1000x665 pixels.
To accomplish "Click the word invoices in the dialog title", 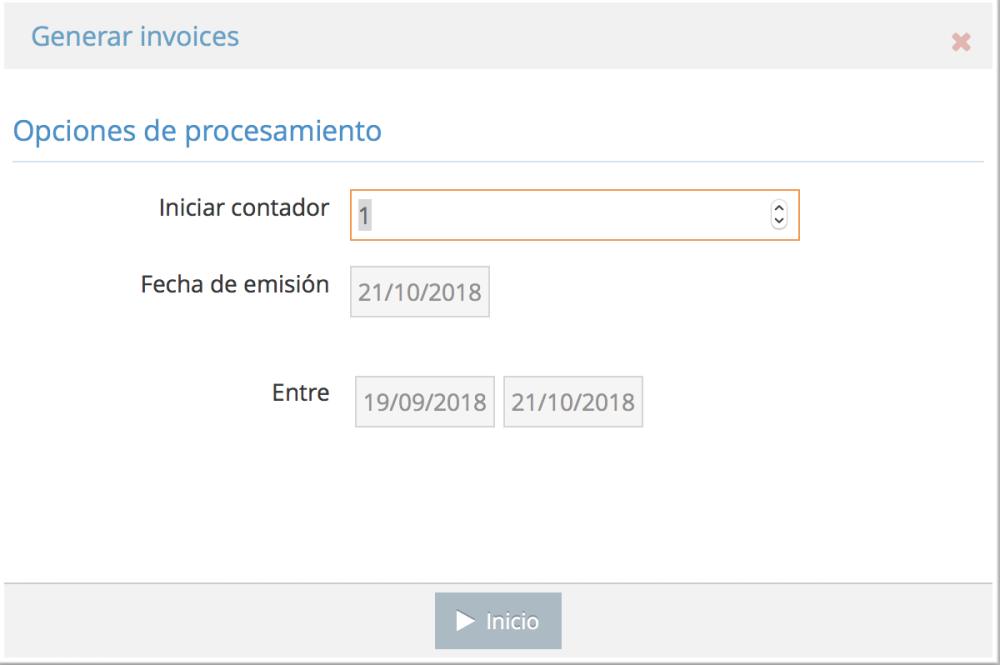I will click(x=189, y=37).
